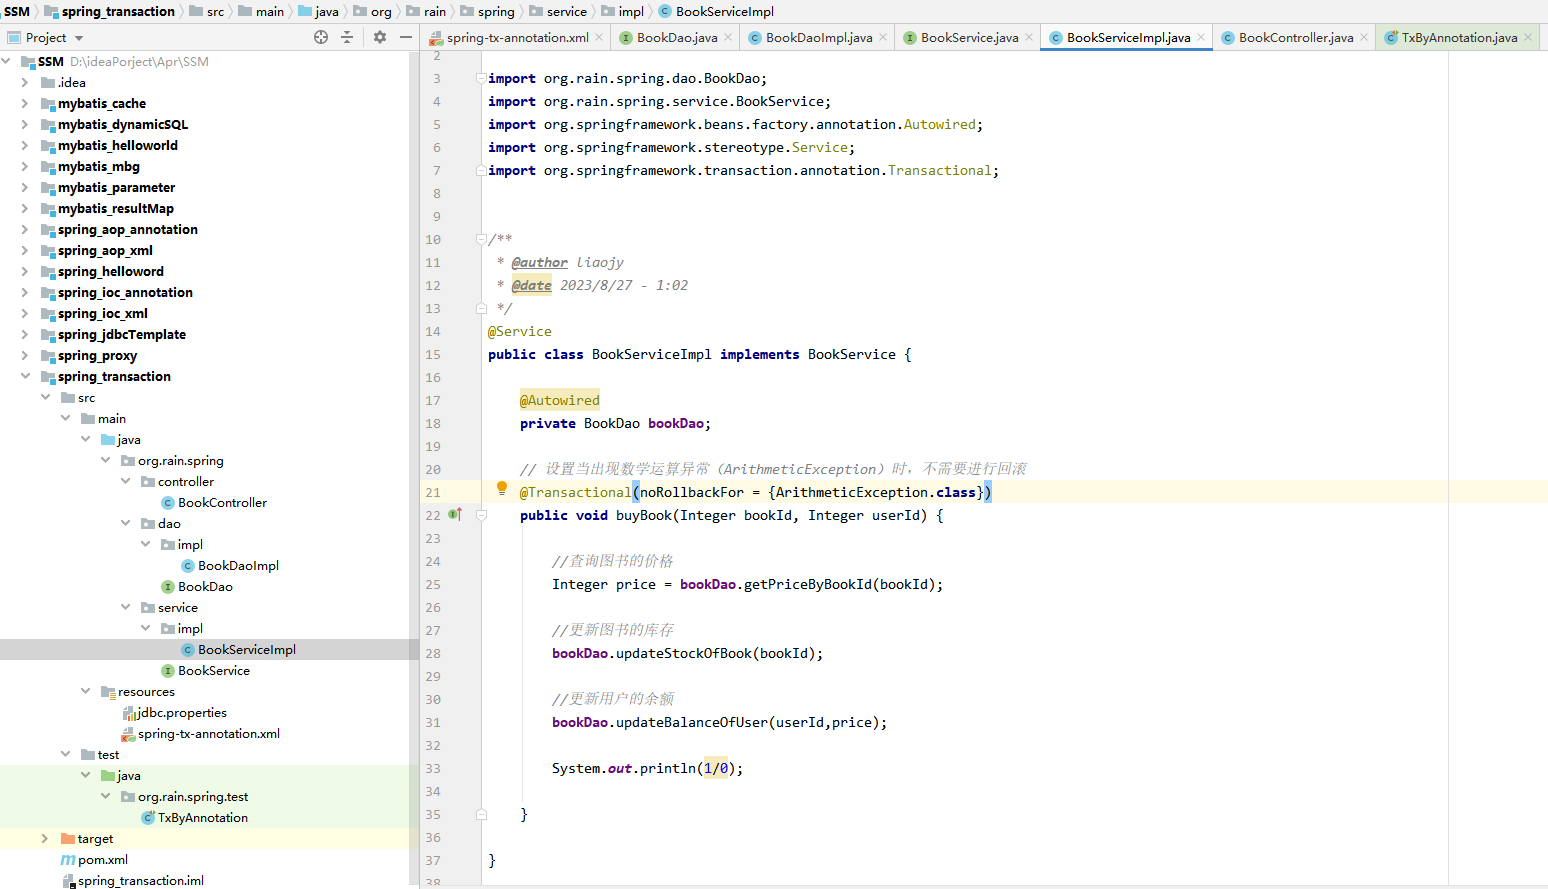Click the implements gutter icon on line 22
Screen dimensions: 1548x889
coord(455,514)
